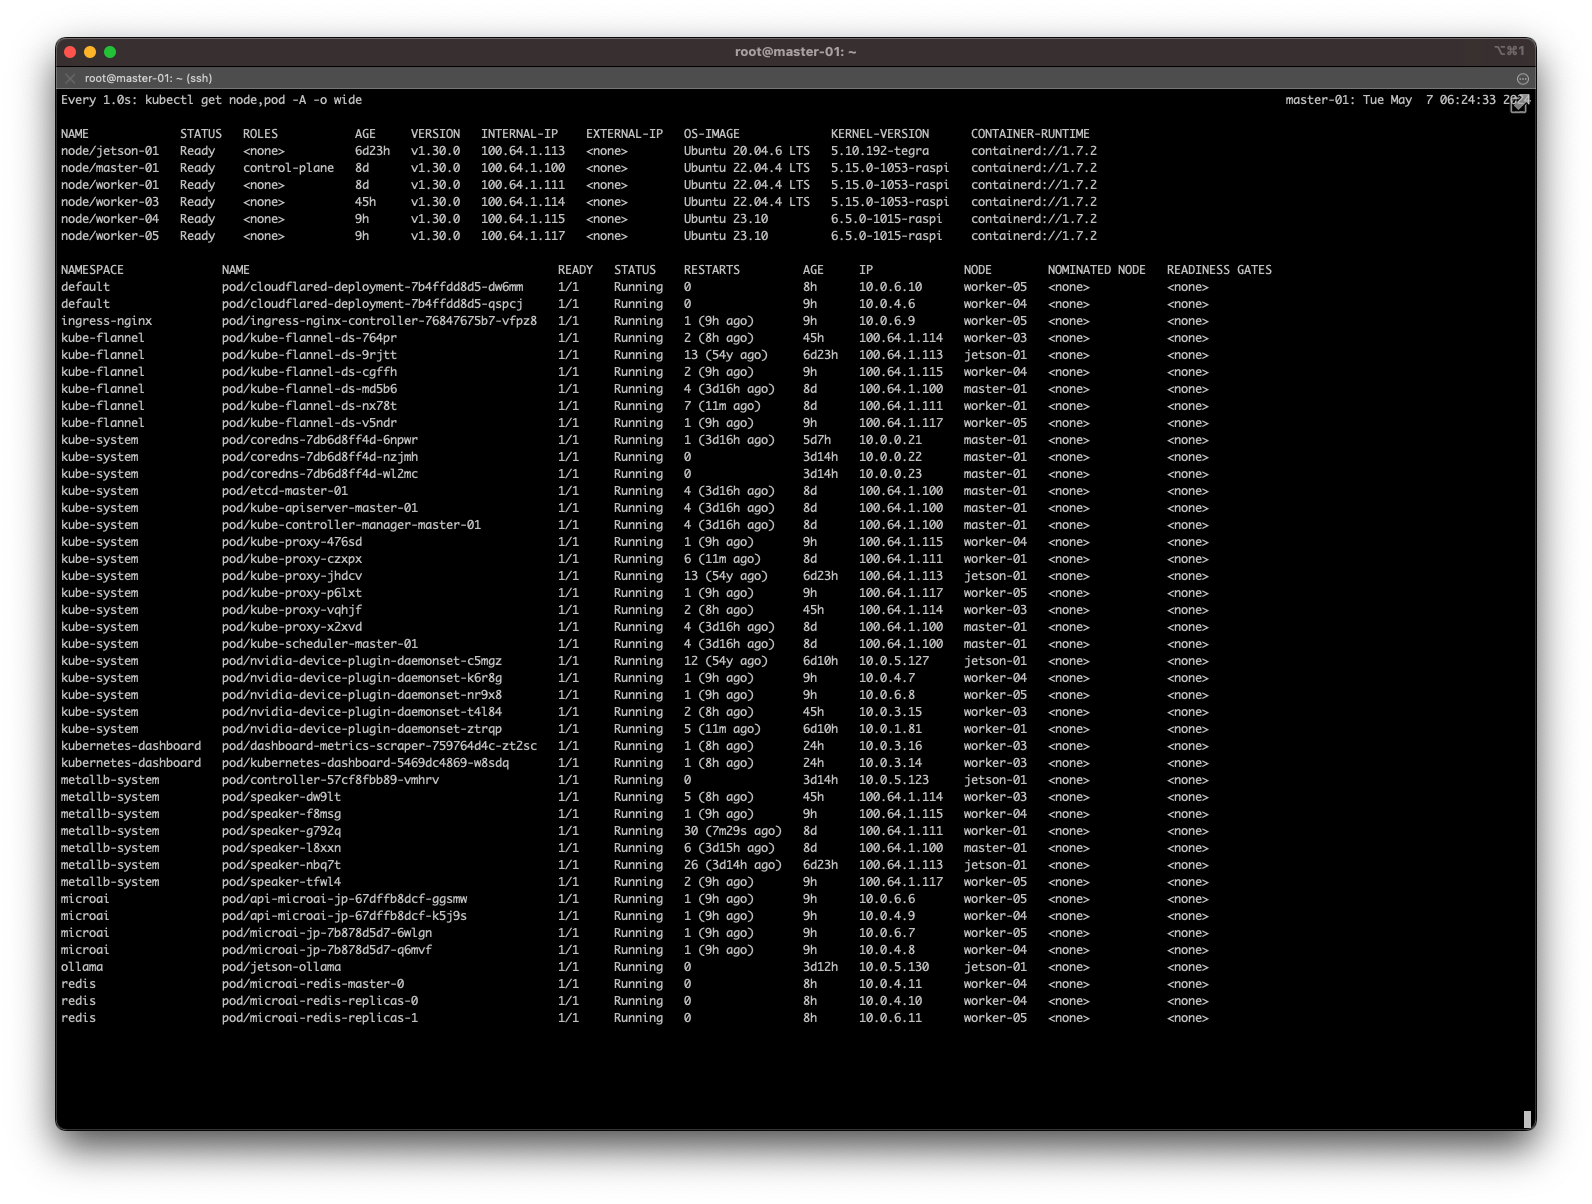Click the terminal cursor block at bottom right
This screenshot has width=1592, height=1204.
pos(1527,1119)
